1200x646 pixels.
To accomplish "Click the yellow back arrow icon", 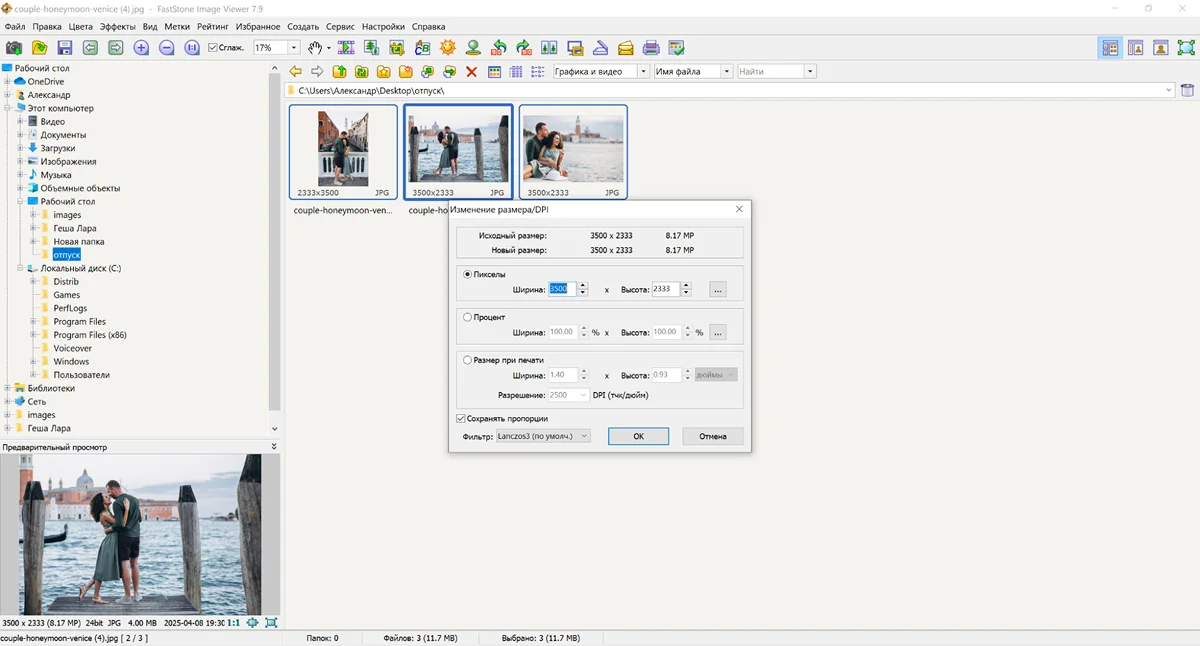I will point(295,72).
